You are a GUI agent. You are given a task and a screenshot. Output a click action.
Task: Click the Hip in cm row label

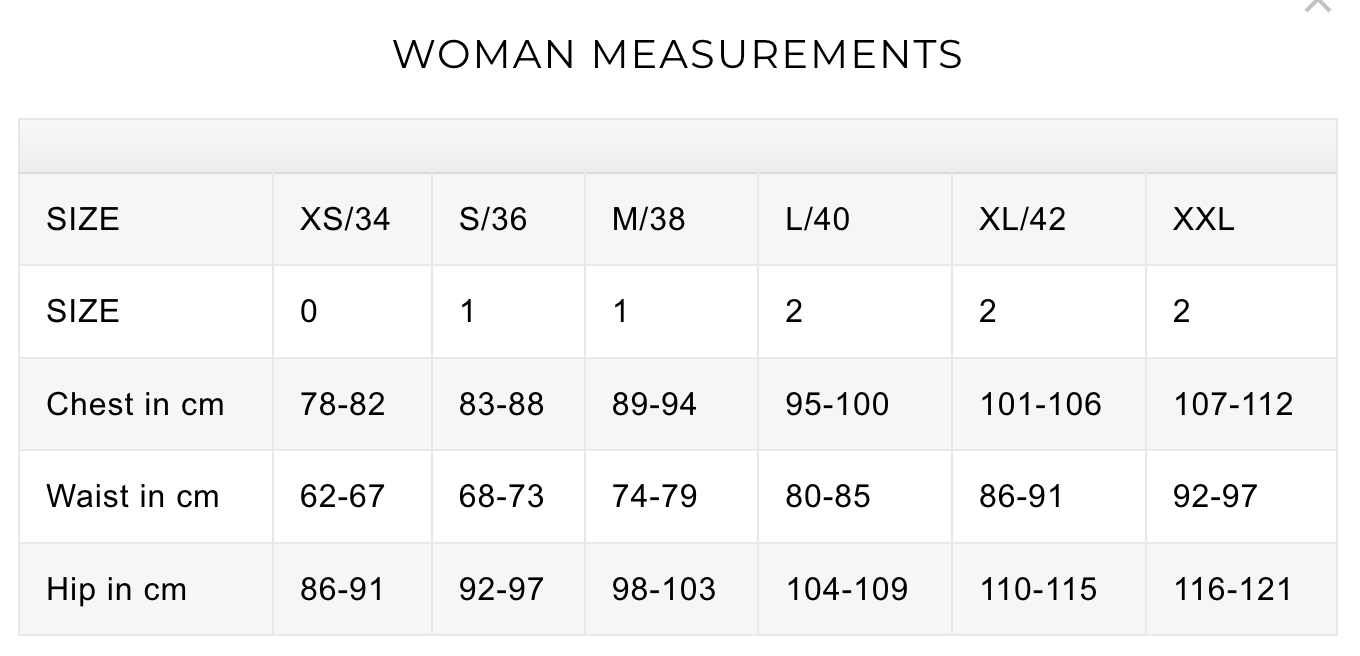pos(117,589)
